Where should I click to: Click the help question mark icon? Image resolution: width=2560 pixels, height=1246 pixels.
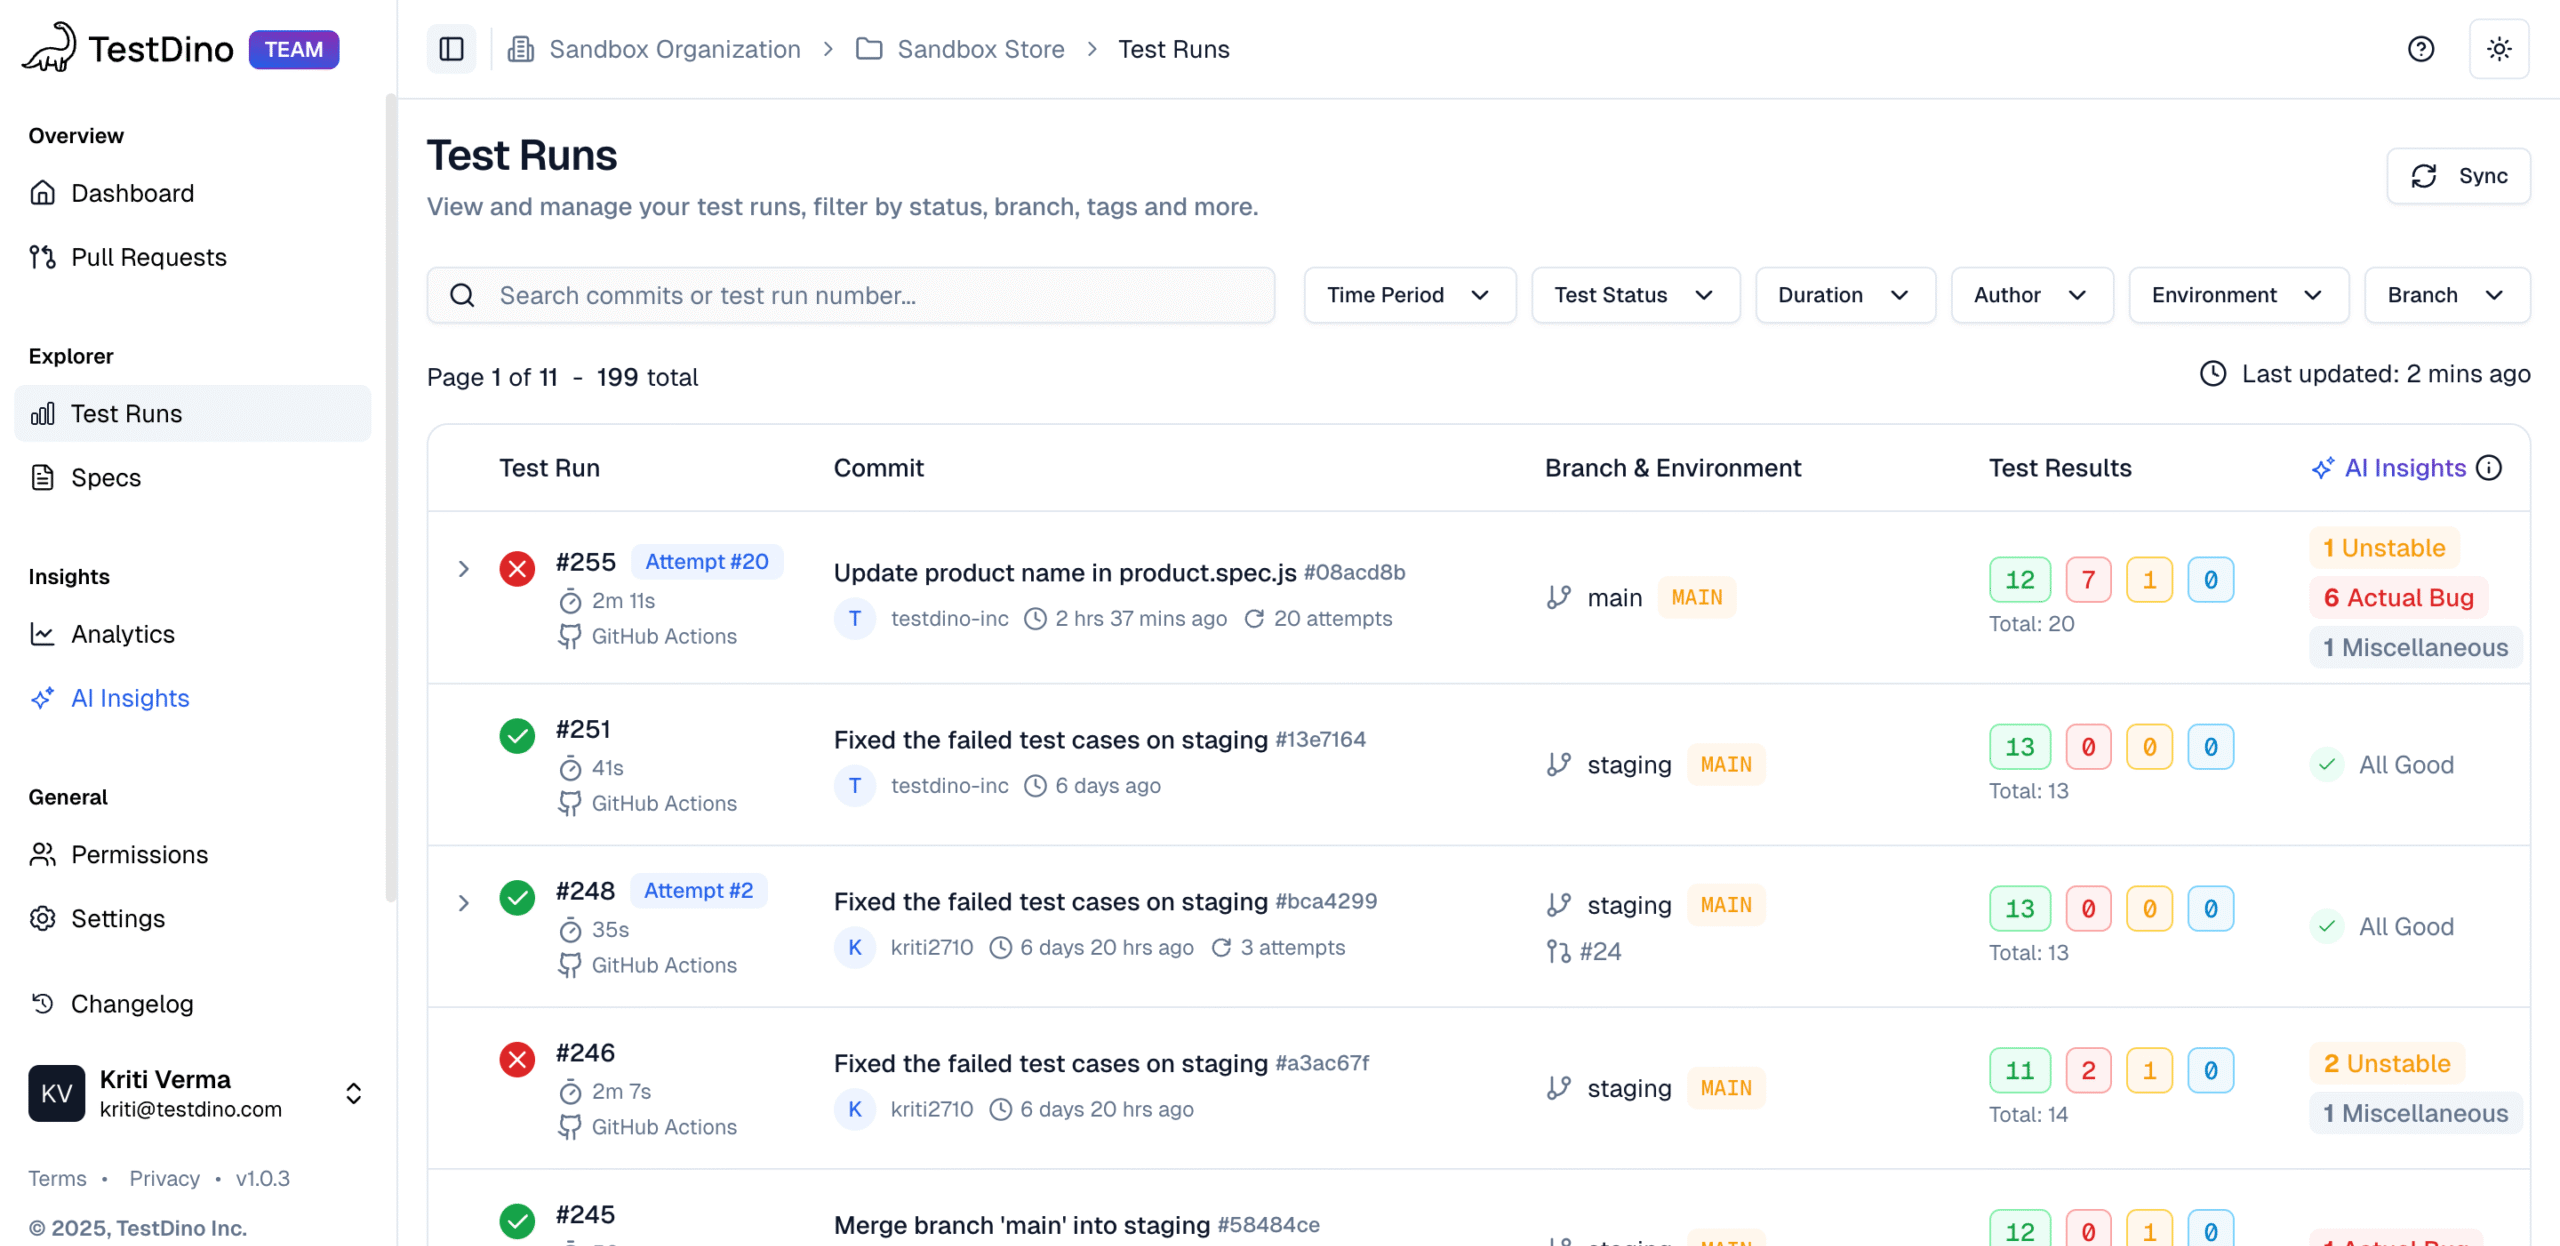click(x=2420, y=49)
